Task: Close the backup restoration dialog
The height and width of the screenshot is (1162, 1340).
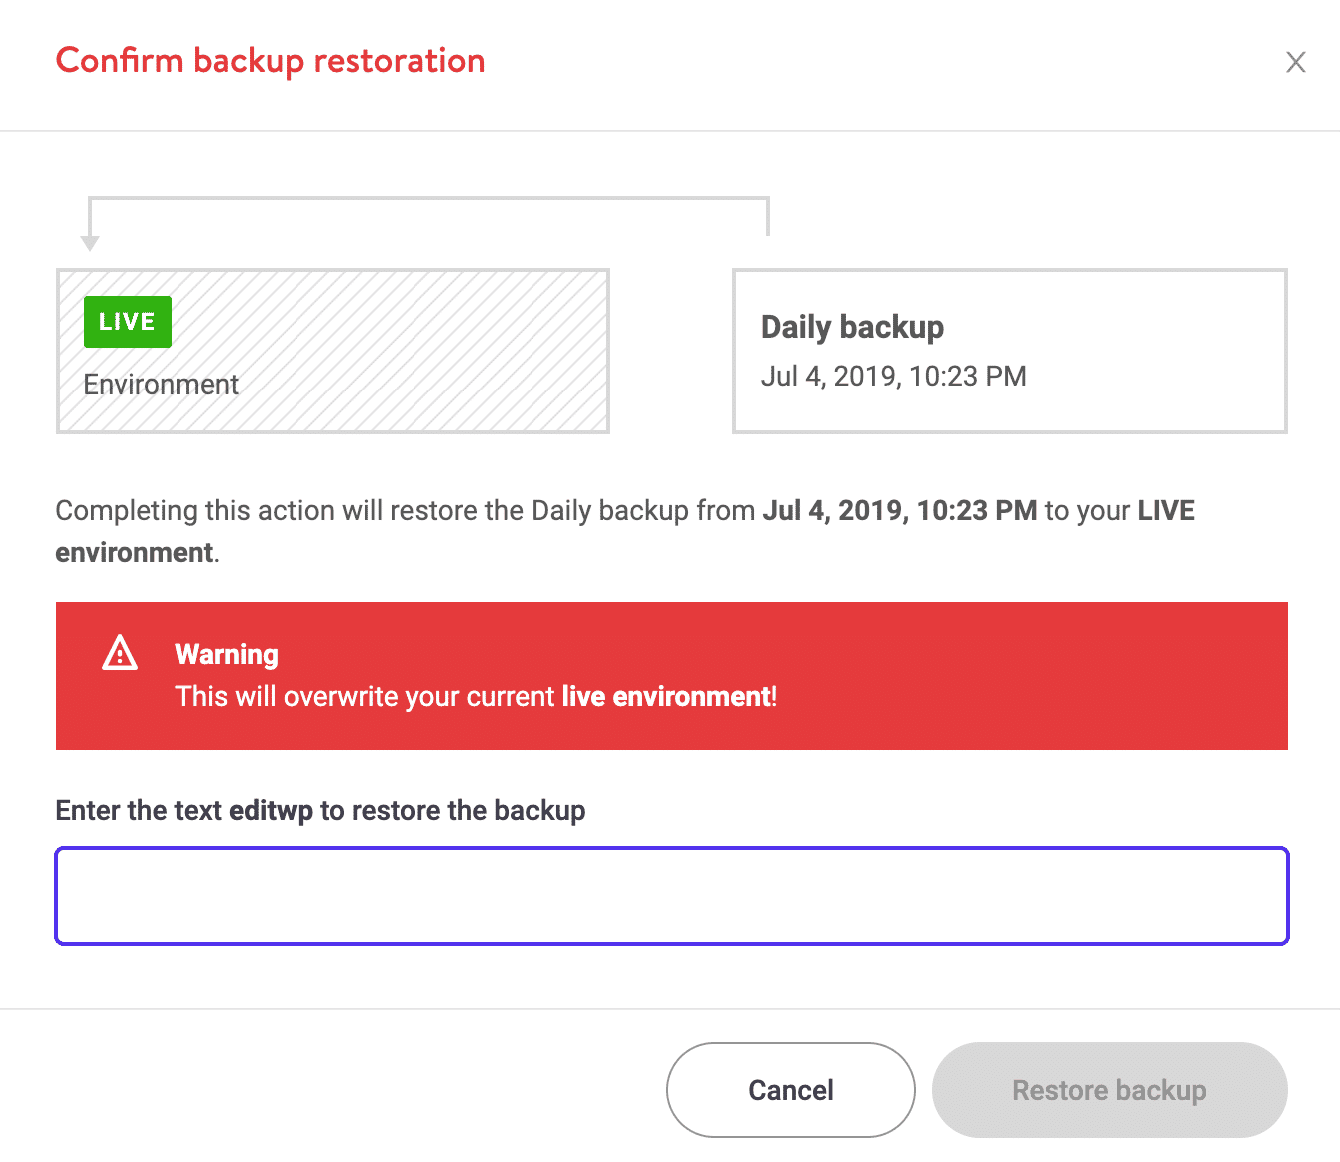Action: pos(1296,62)
